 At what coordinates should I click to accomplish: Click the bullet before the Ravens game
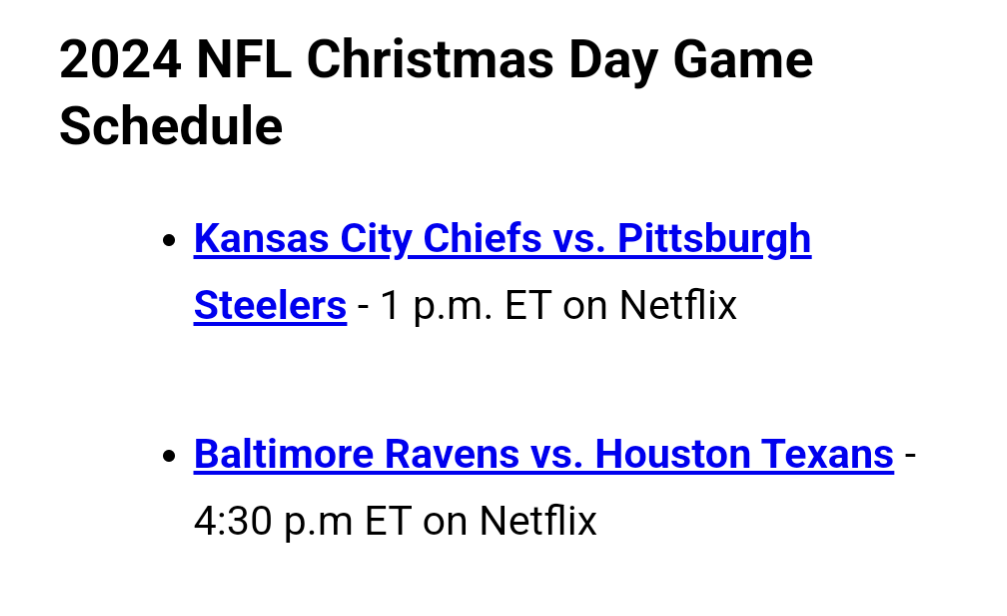coord(170,456)
